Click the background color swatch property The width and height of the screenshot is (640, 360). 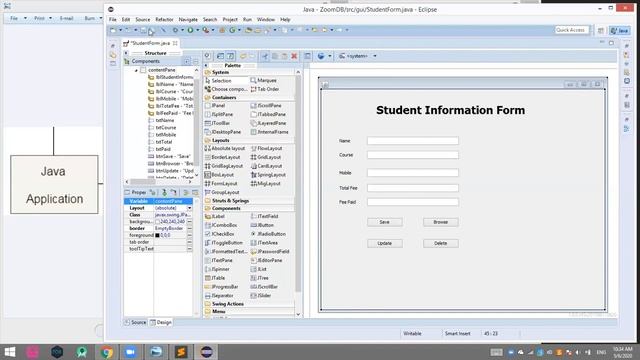point(158,222)
